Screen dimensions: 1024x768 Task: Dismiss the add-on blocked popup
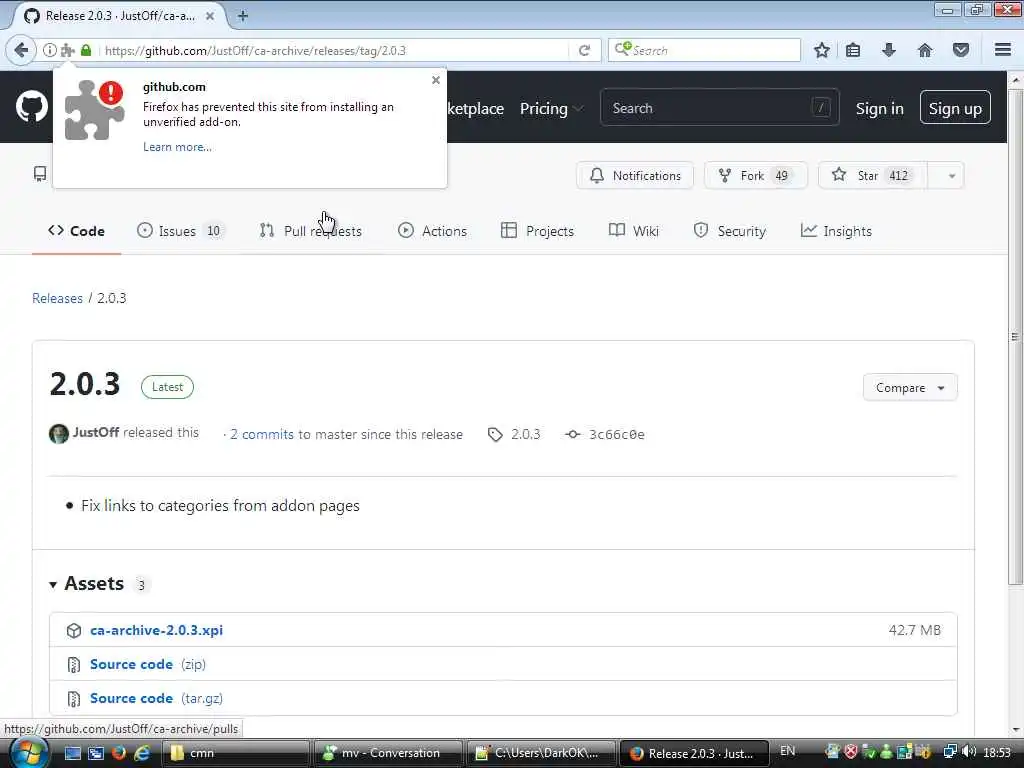click(x=436, y=80)
